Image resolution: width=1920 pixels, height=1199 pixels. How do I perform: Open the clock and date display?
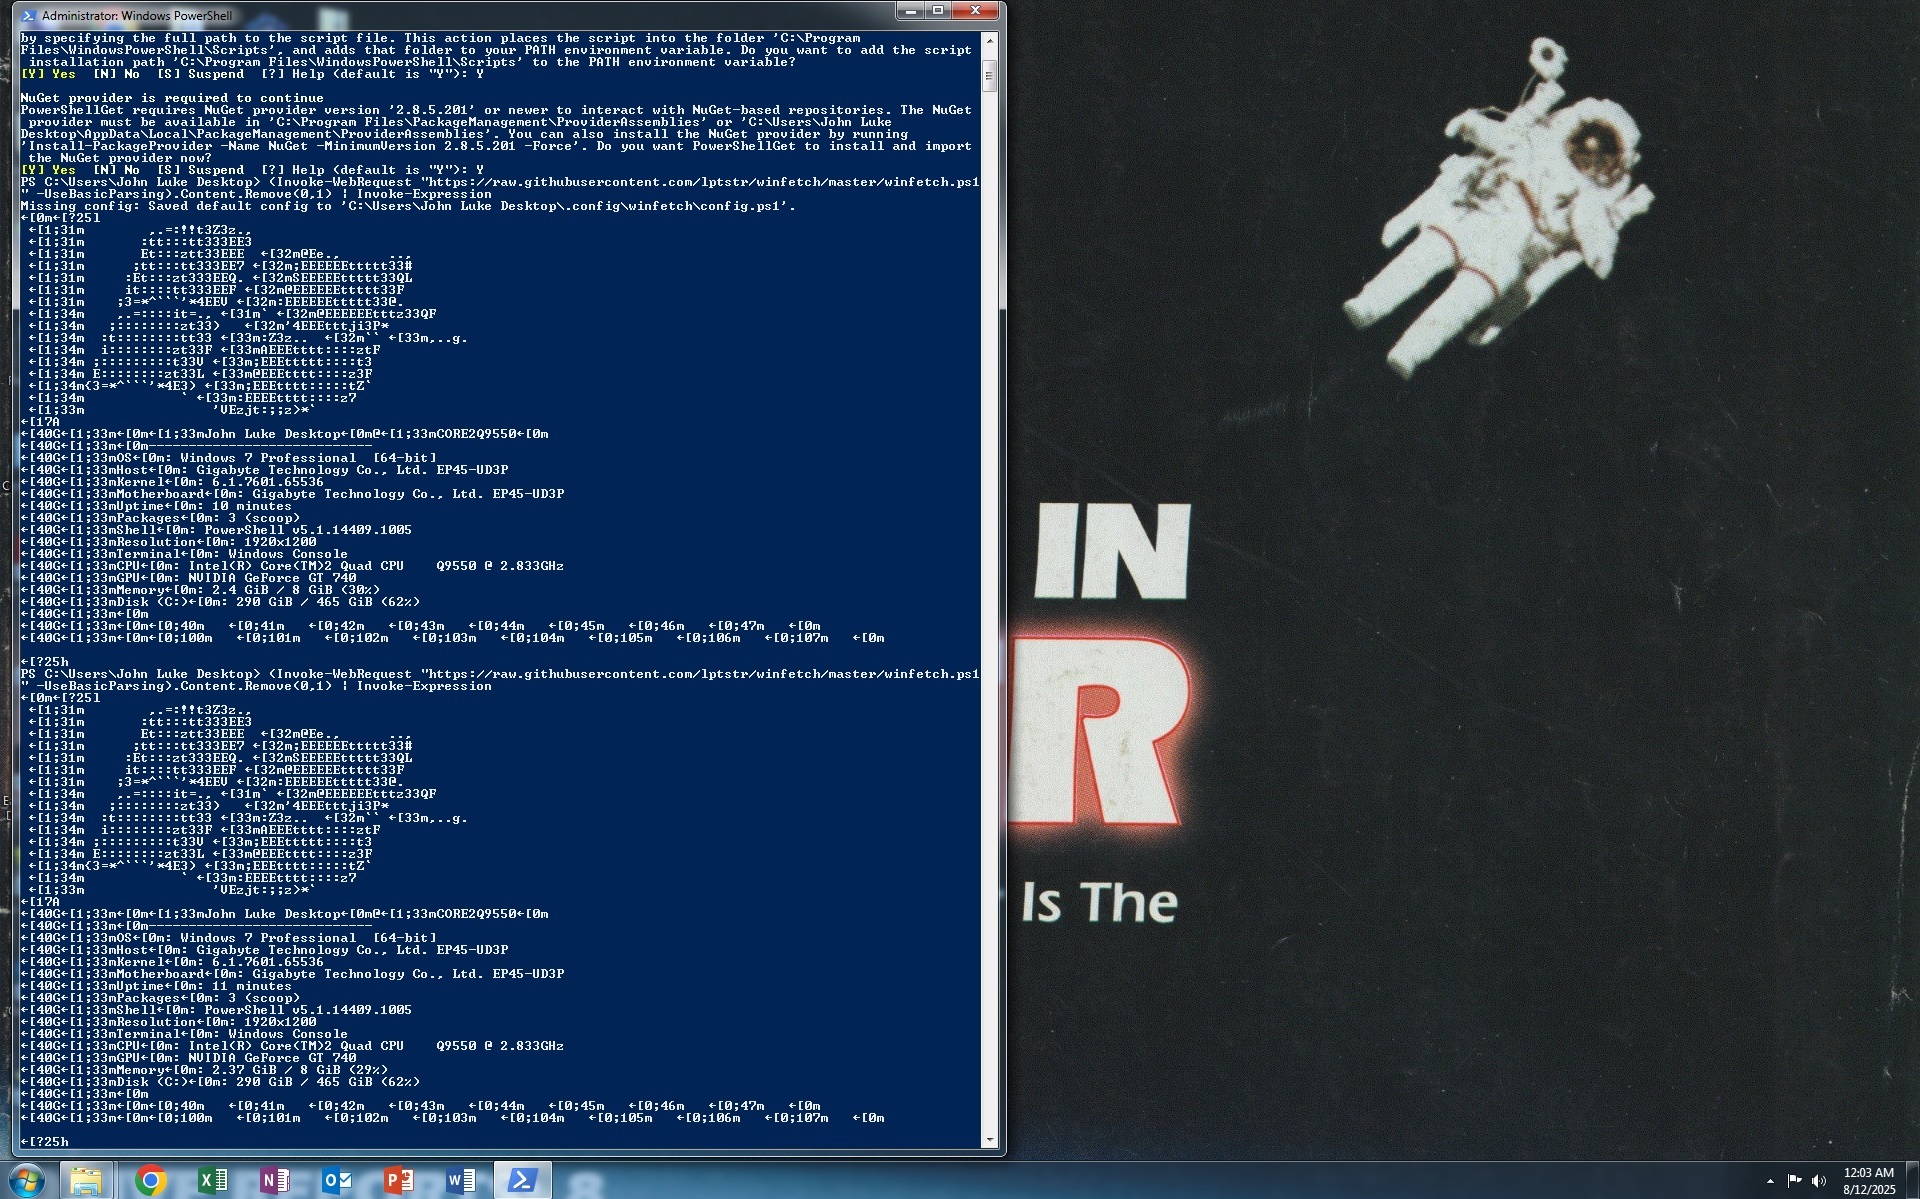click(x=1868, y=1181)
